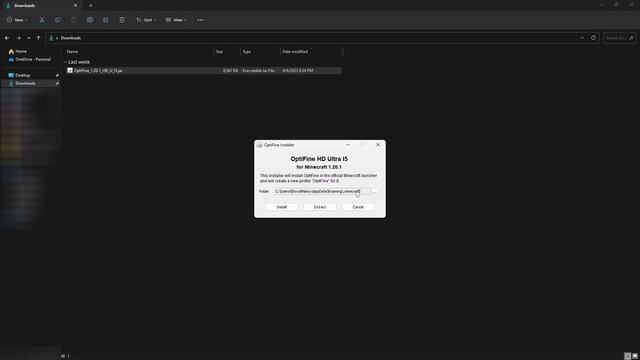
Task: Sort by the Type column header
Action: coord(247,52)
